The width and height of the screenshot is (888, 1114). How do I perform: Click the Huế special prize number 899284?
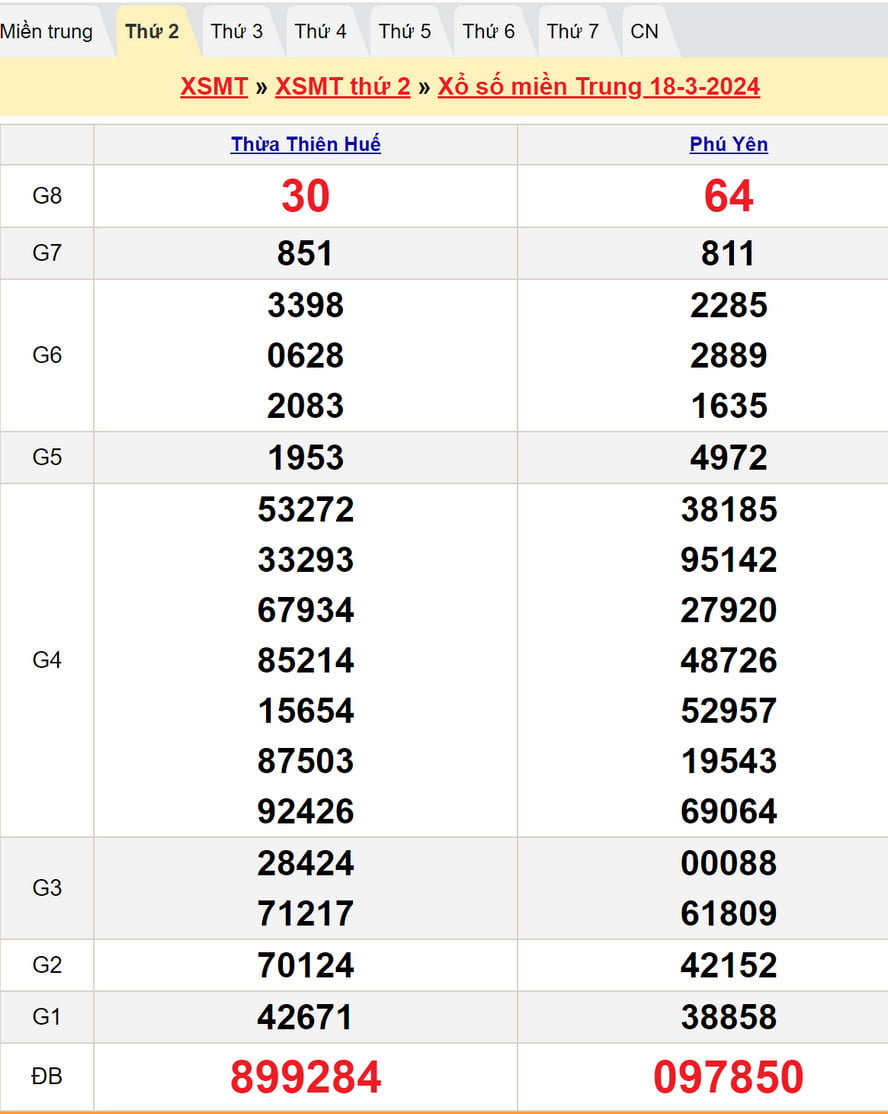[305, 1077]
